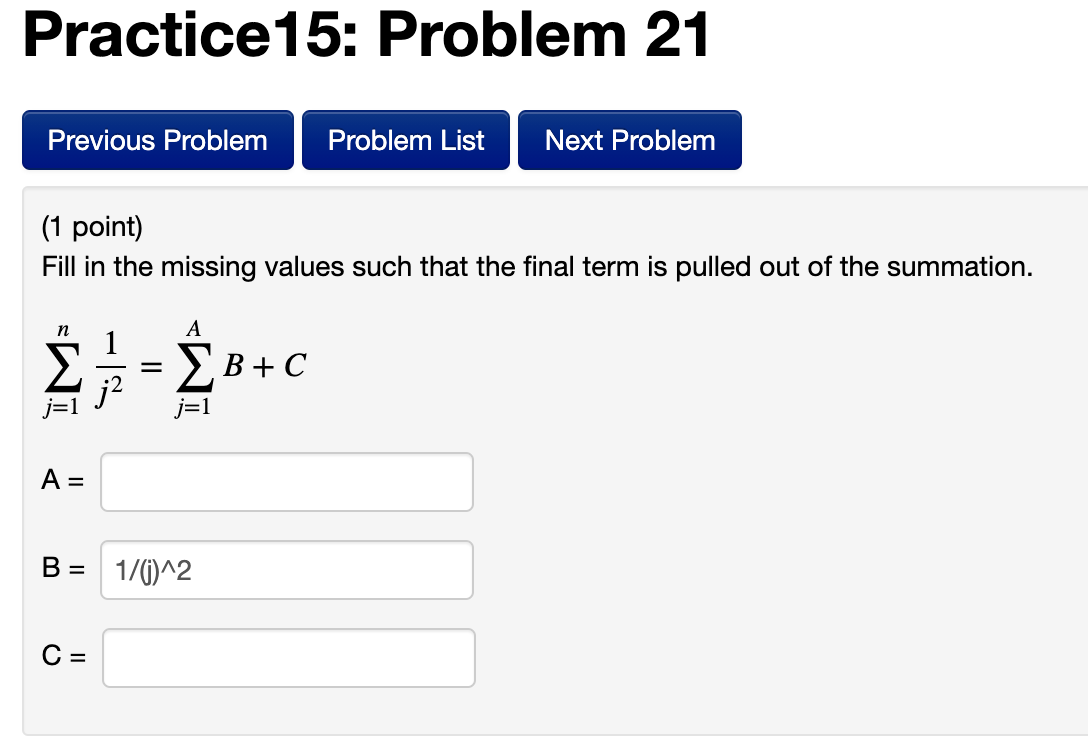Navigate back via Previous Problem
The height and width of the screenshot is (736, 1088).
tap(157, 140)
